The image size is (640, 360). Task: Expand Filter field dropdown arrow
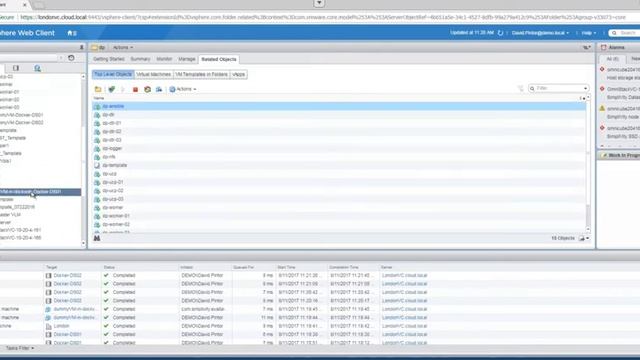(585, 89)
